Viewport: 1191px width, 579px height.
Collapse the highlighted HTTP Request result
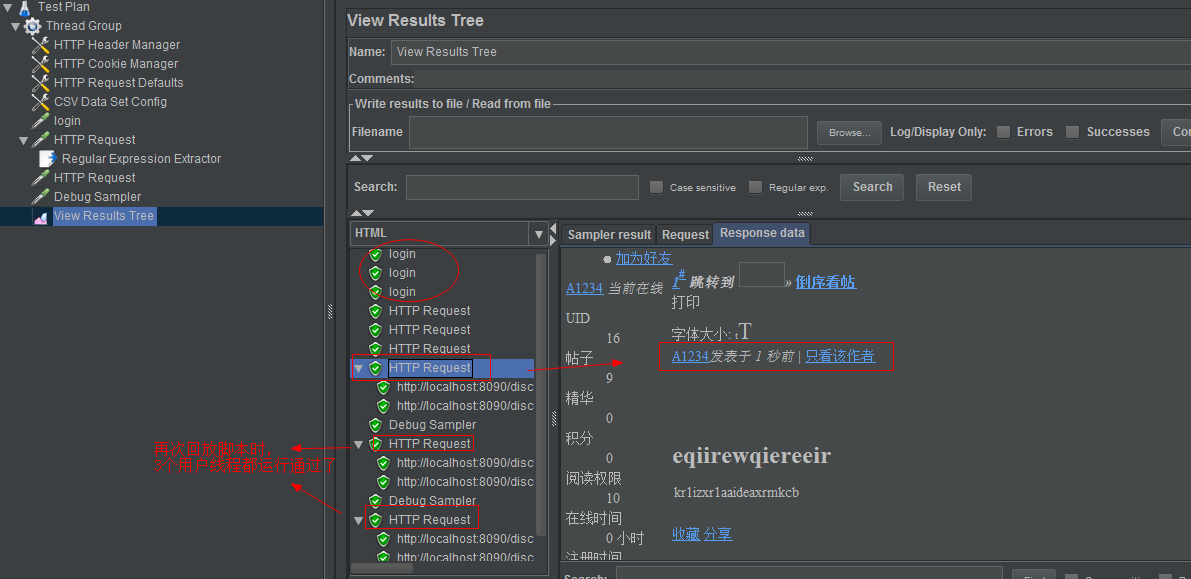pyautogui.click(x=359, y=369)
